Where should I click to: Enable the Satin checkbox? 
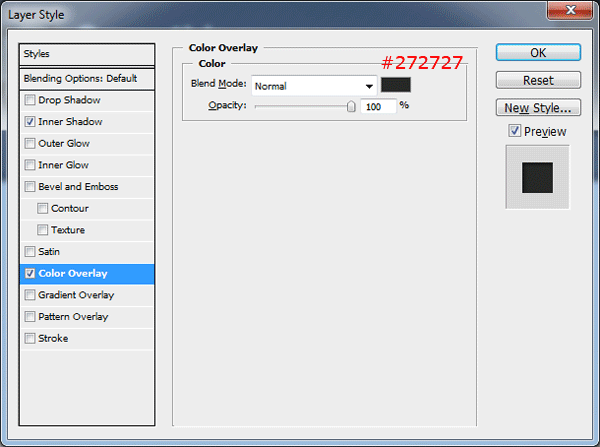[30, 252]
